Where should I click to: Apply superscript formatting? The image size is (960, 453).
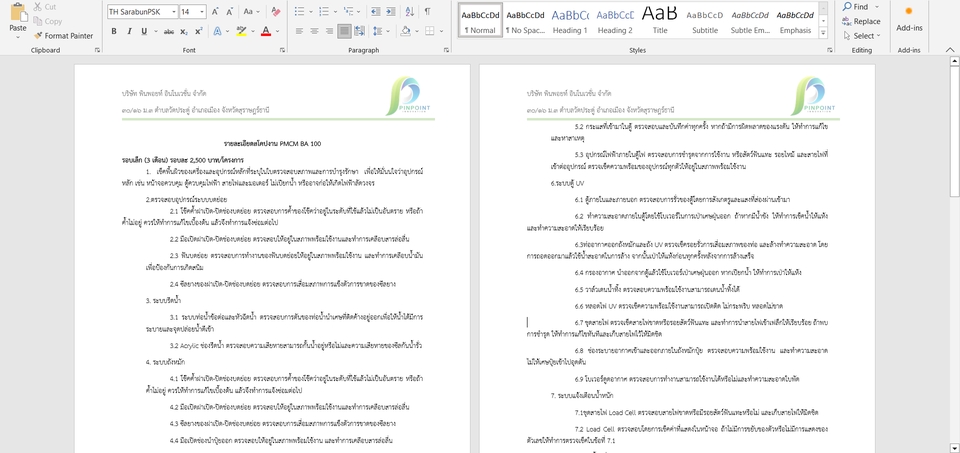click(x=199, y=31)
